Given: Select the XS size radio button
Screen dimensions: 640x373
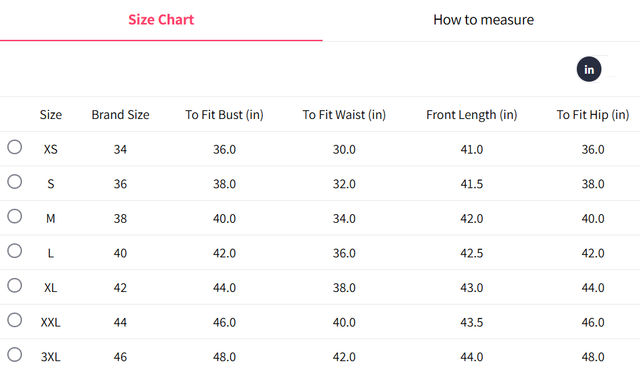Looking at the screenshot, I should pyautogui.click(x=15, y=147).
